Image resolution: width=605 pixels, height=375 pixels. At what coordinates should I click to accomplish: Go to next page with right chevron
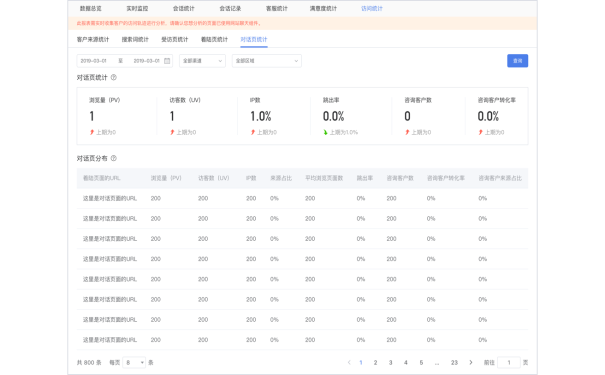(471, 362)
